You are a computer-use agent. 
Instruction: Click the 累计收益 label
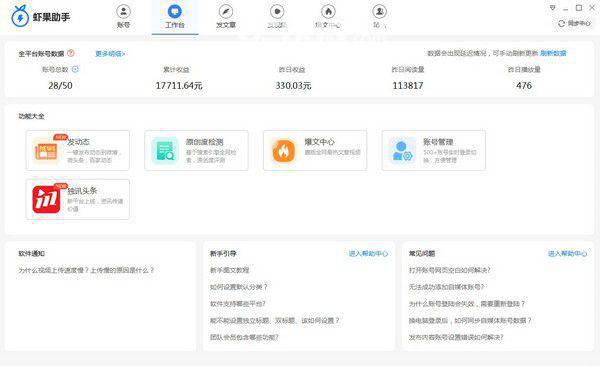pyautogui.click(x=176, y=69)
